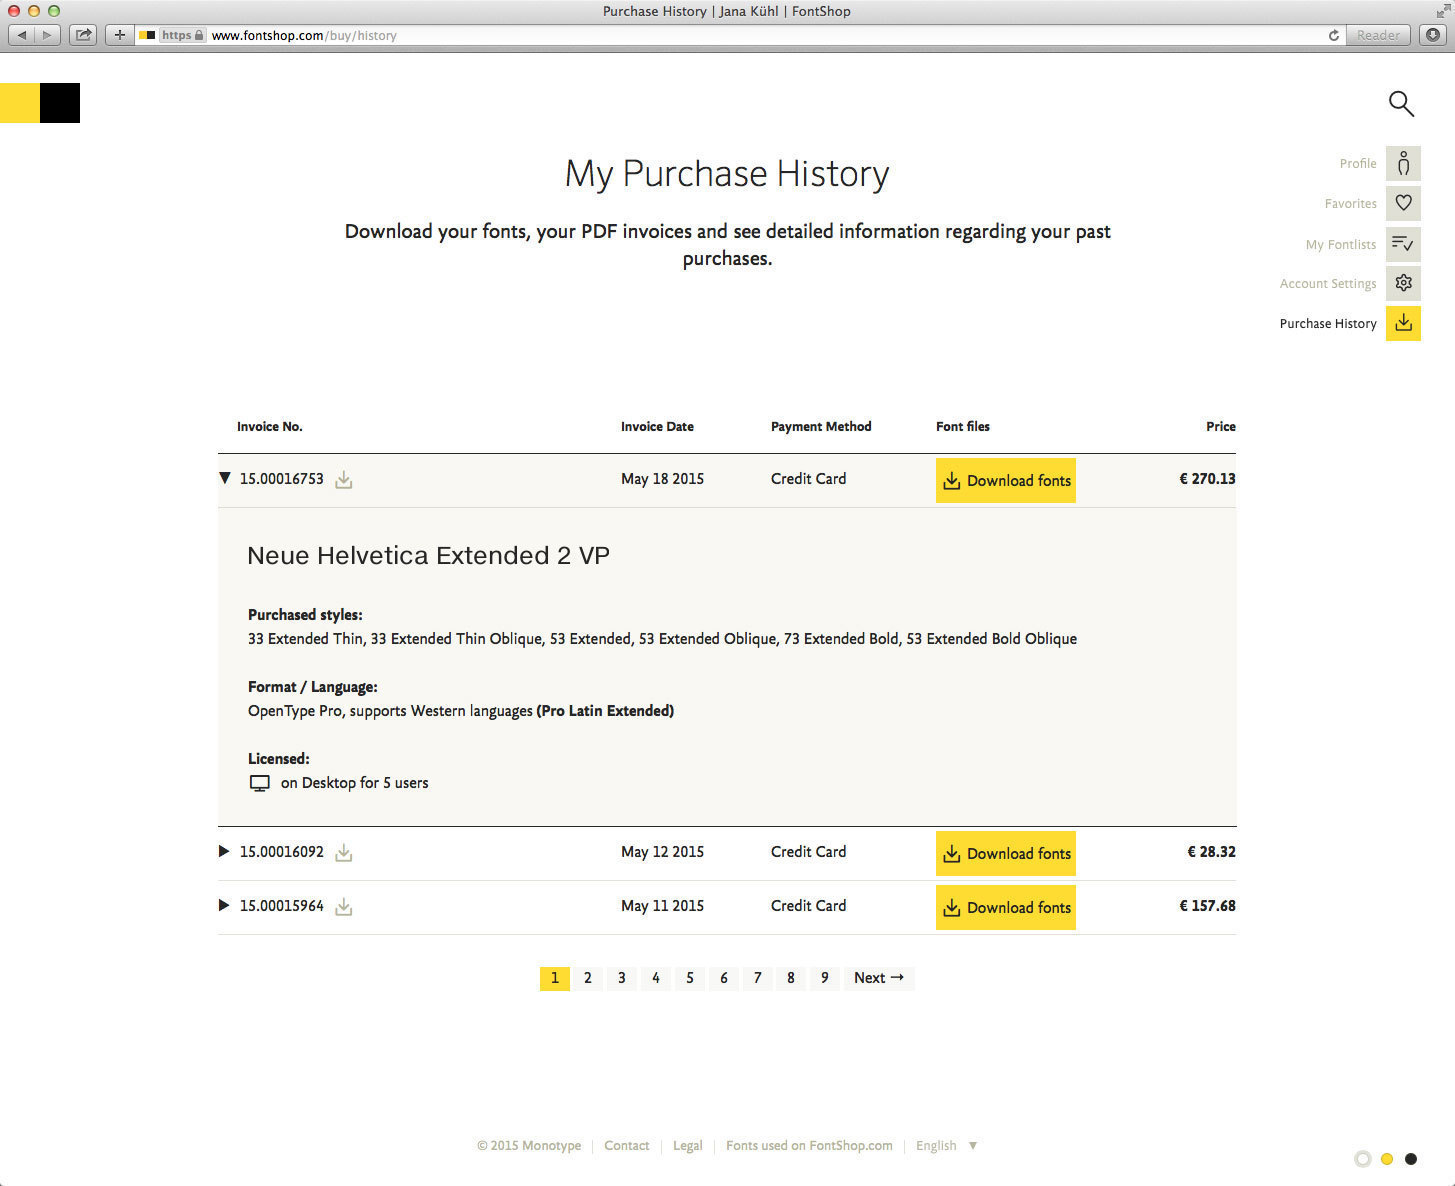This screenshot has width=1455, height=1186.
Task: Go to pagination page 3
Action: [622, 978]
